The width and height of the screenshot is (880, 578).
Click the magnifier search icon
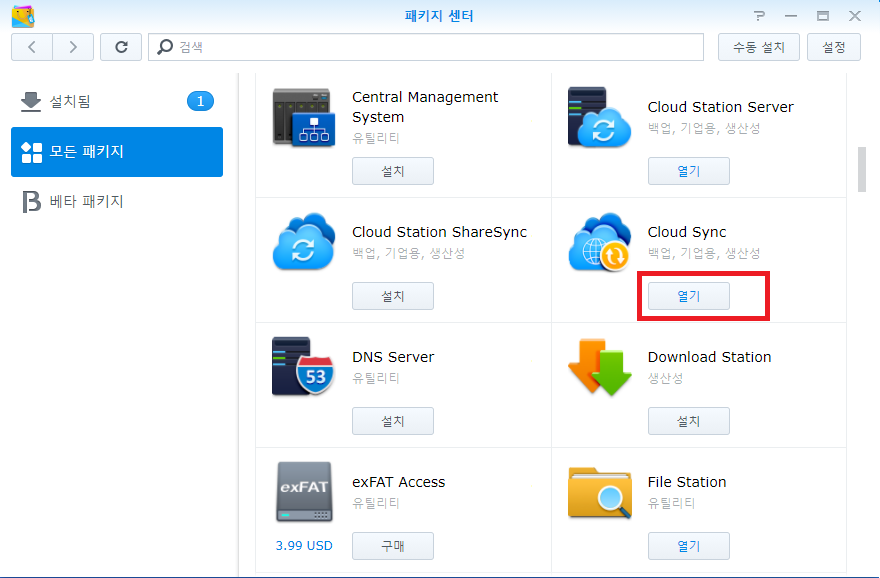coord(165,47)
